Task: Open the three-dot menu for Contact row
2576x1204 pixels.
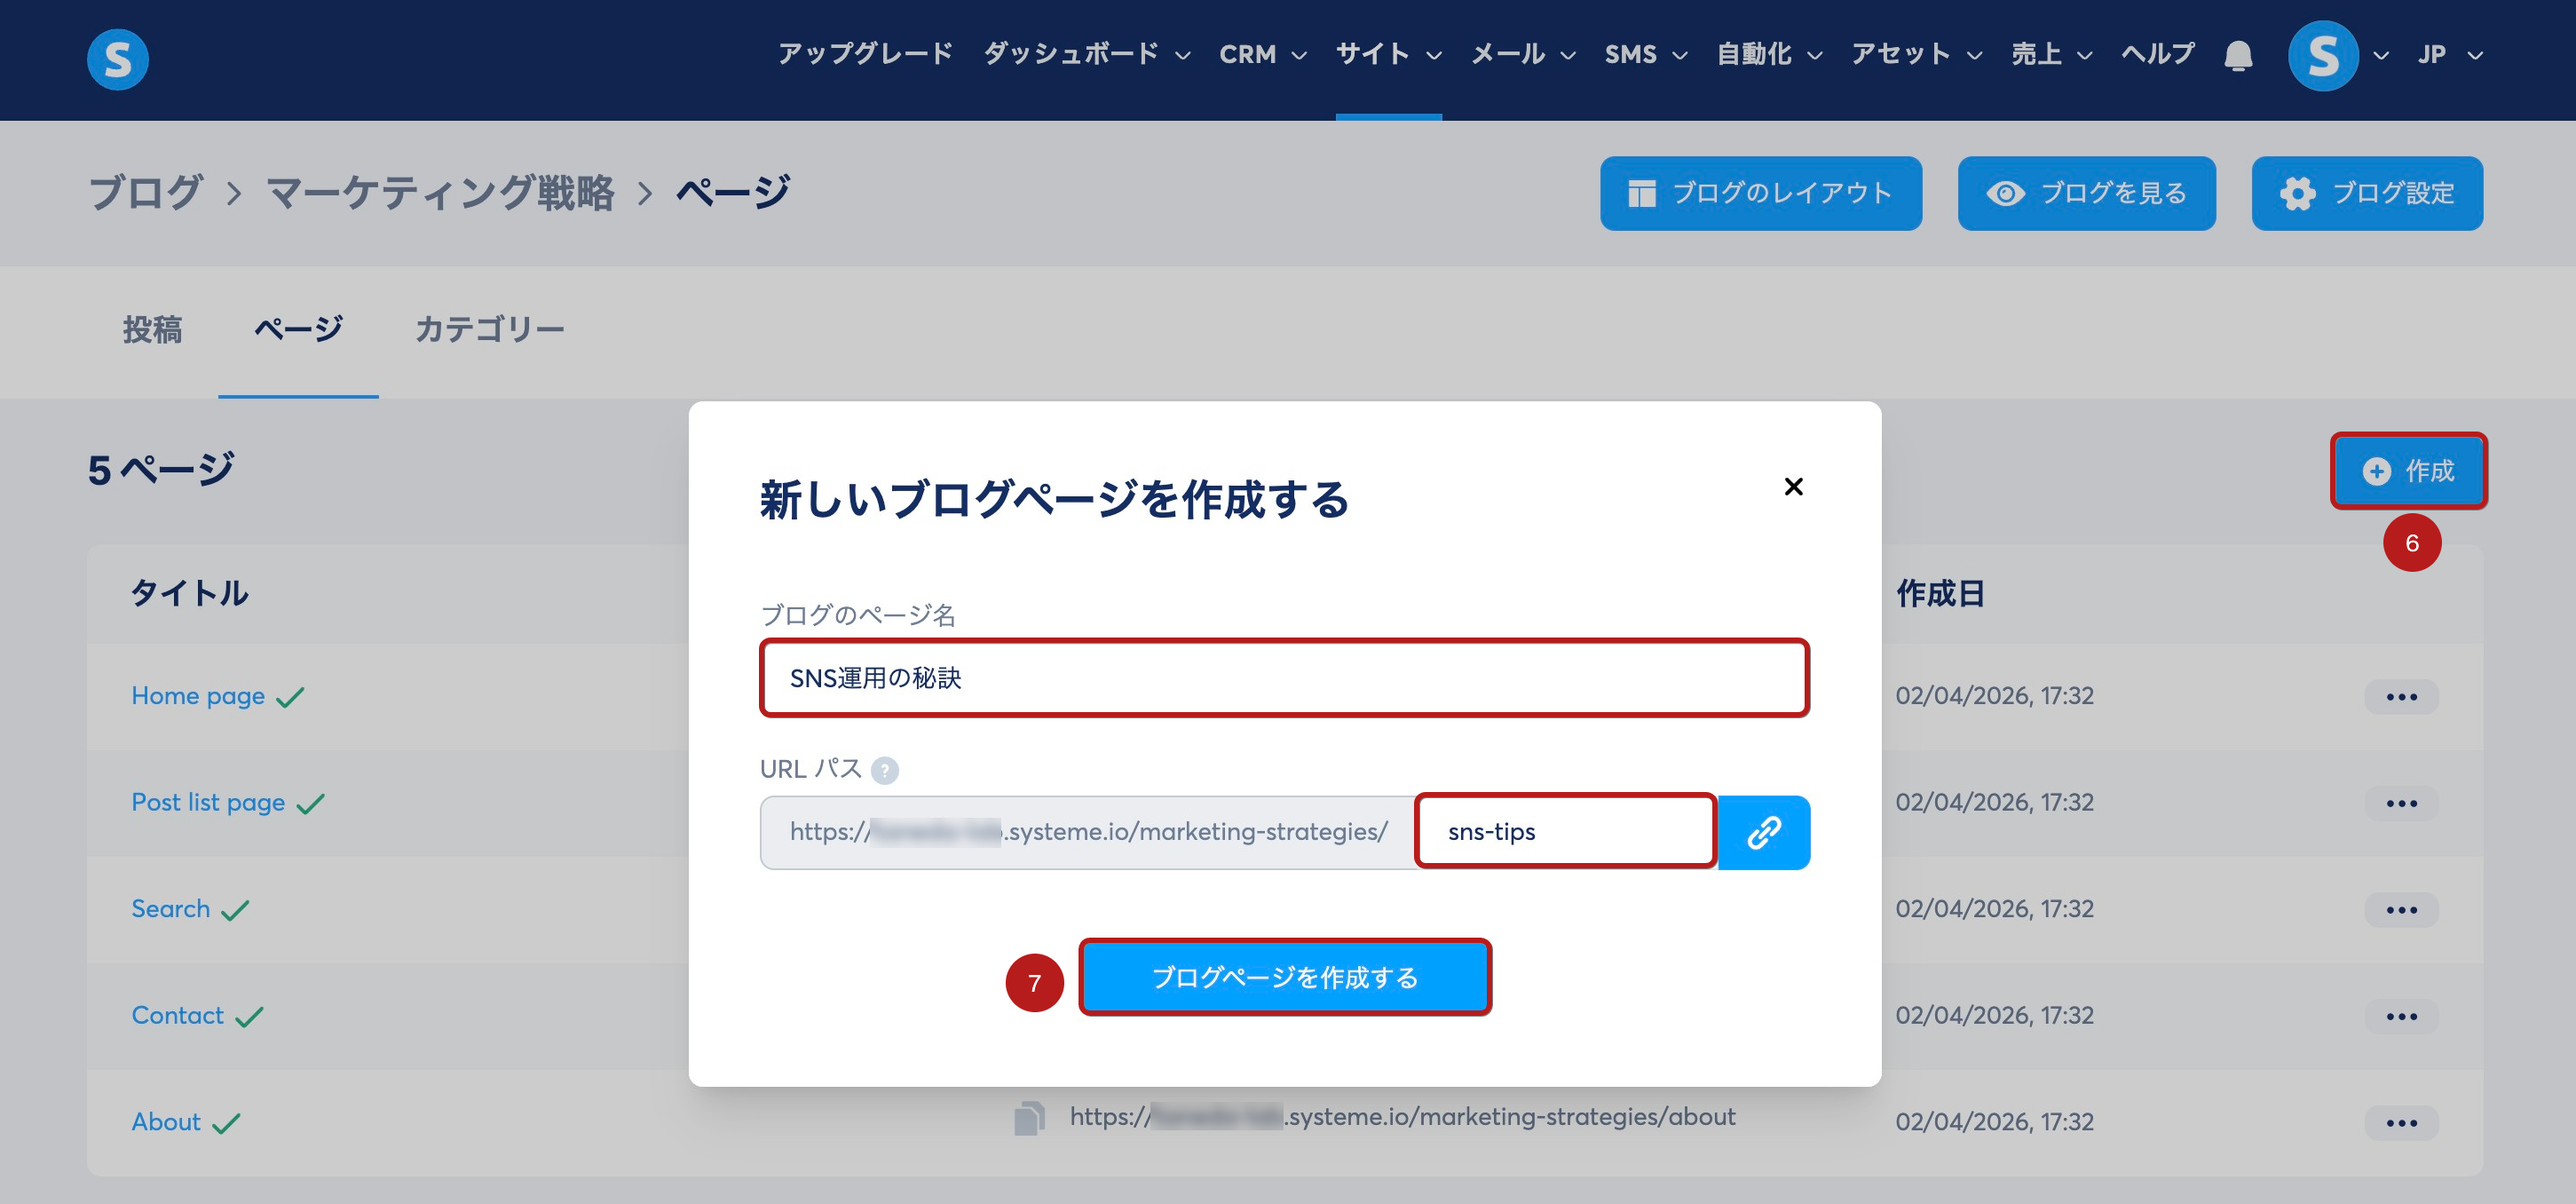Action: pos(2400,1016)
